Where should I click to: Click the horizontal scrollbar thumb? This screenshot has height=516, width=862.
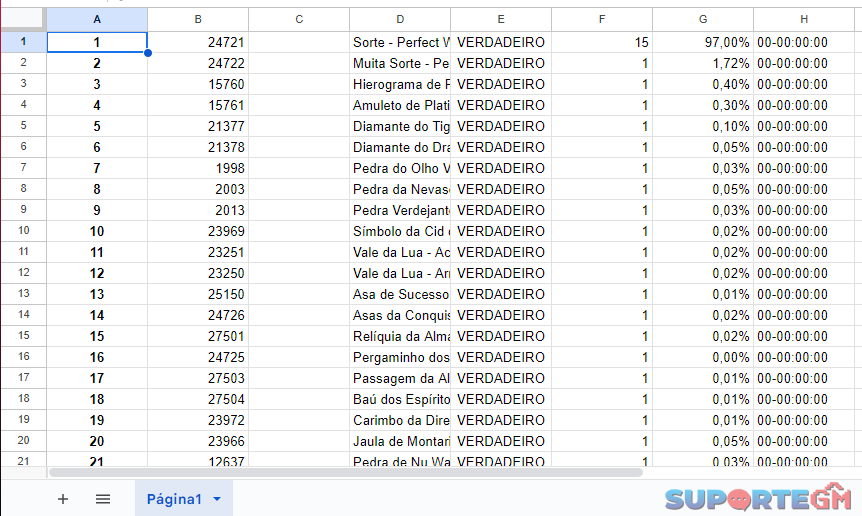(345, 472)
